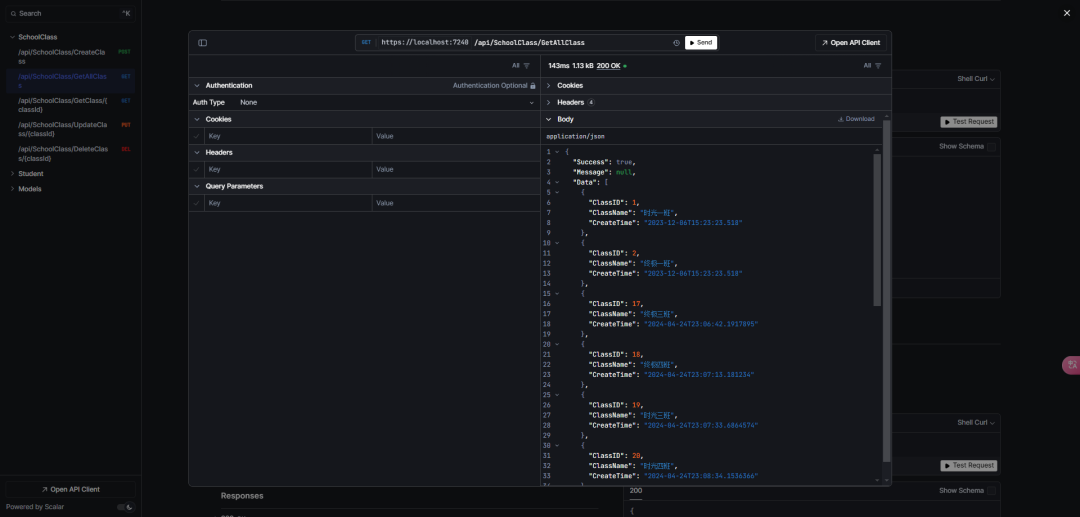
Task: Toggle the Cookies row checkbox
Action: [197, 136]
